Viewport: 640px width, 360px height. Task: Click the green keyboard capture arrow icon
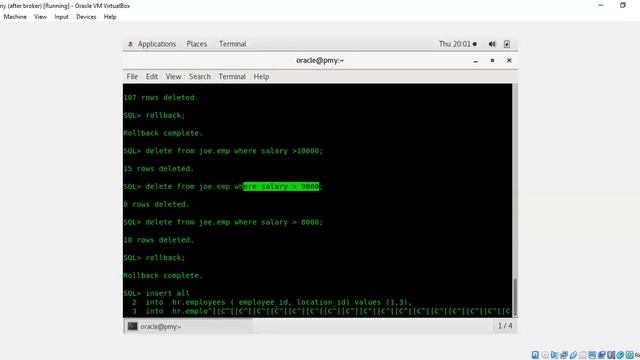coord(630,355)
